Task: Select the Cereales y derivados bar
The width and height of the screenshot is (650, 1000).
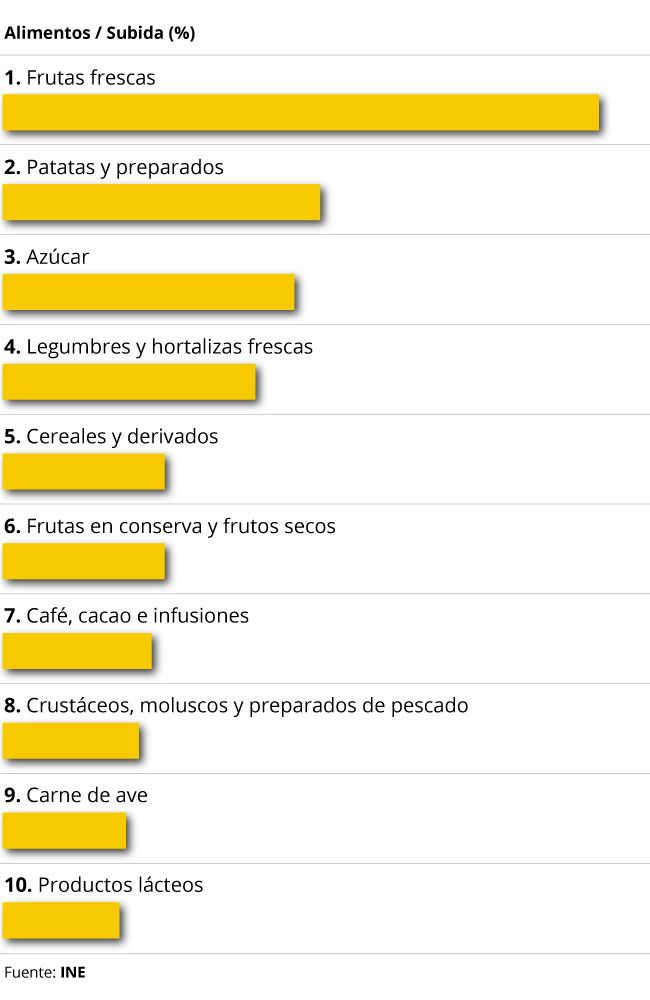Action: [83, 472]
